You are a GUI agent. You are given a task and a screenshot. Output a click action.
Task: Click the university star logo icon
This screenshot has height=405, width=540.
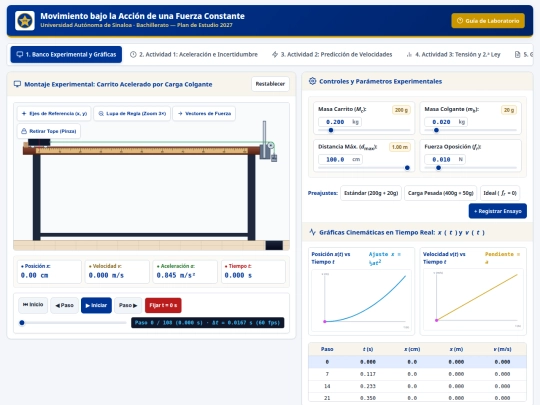(x=25, y=21)
